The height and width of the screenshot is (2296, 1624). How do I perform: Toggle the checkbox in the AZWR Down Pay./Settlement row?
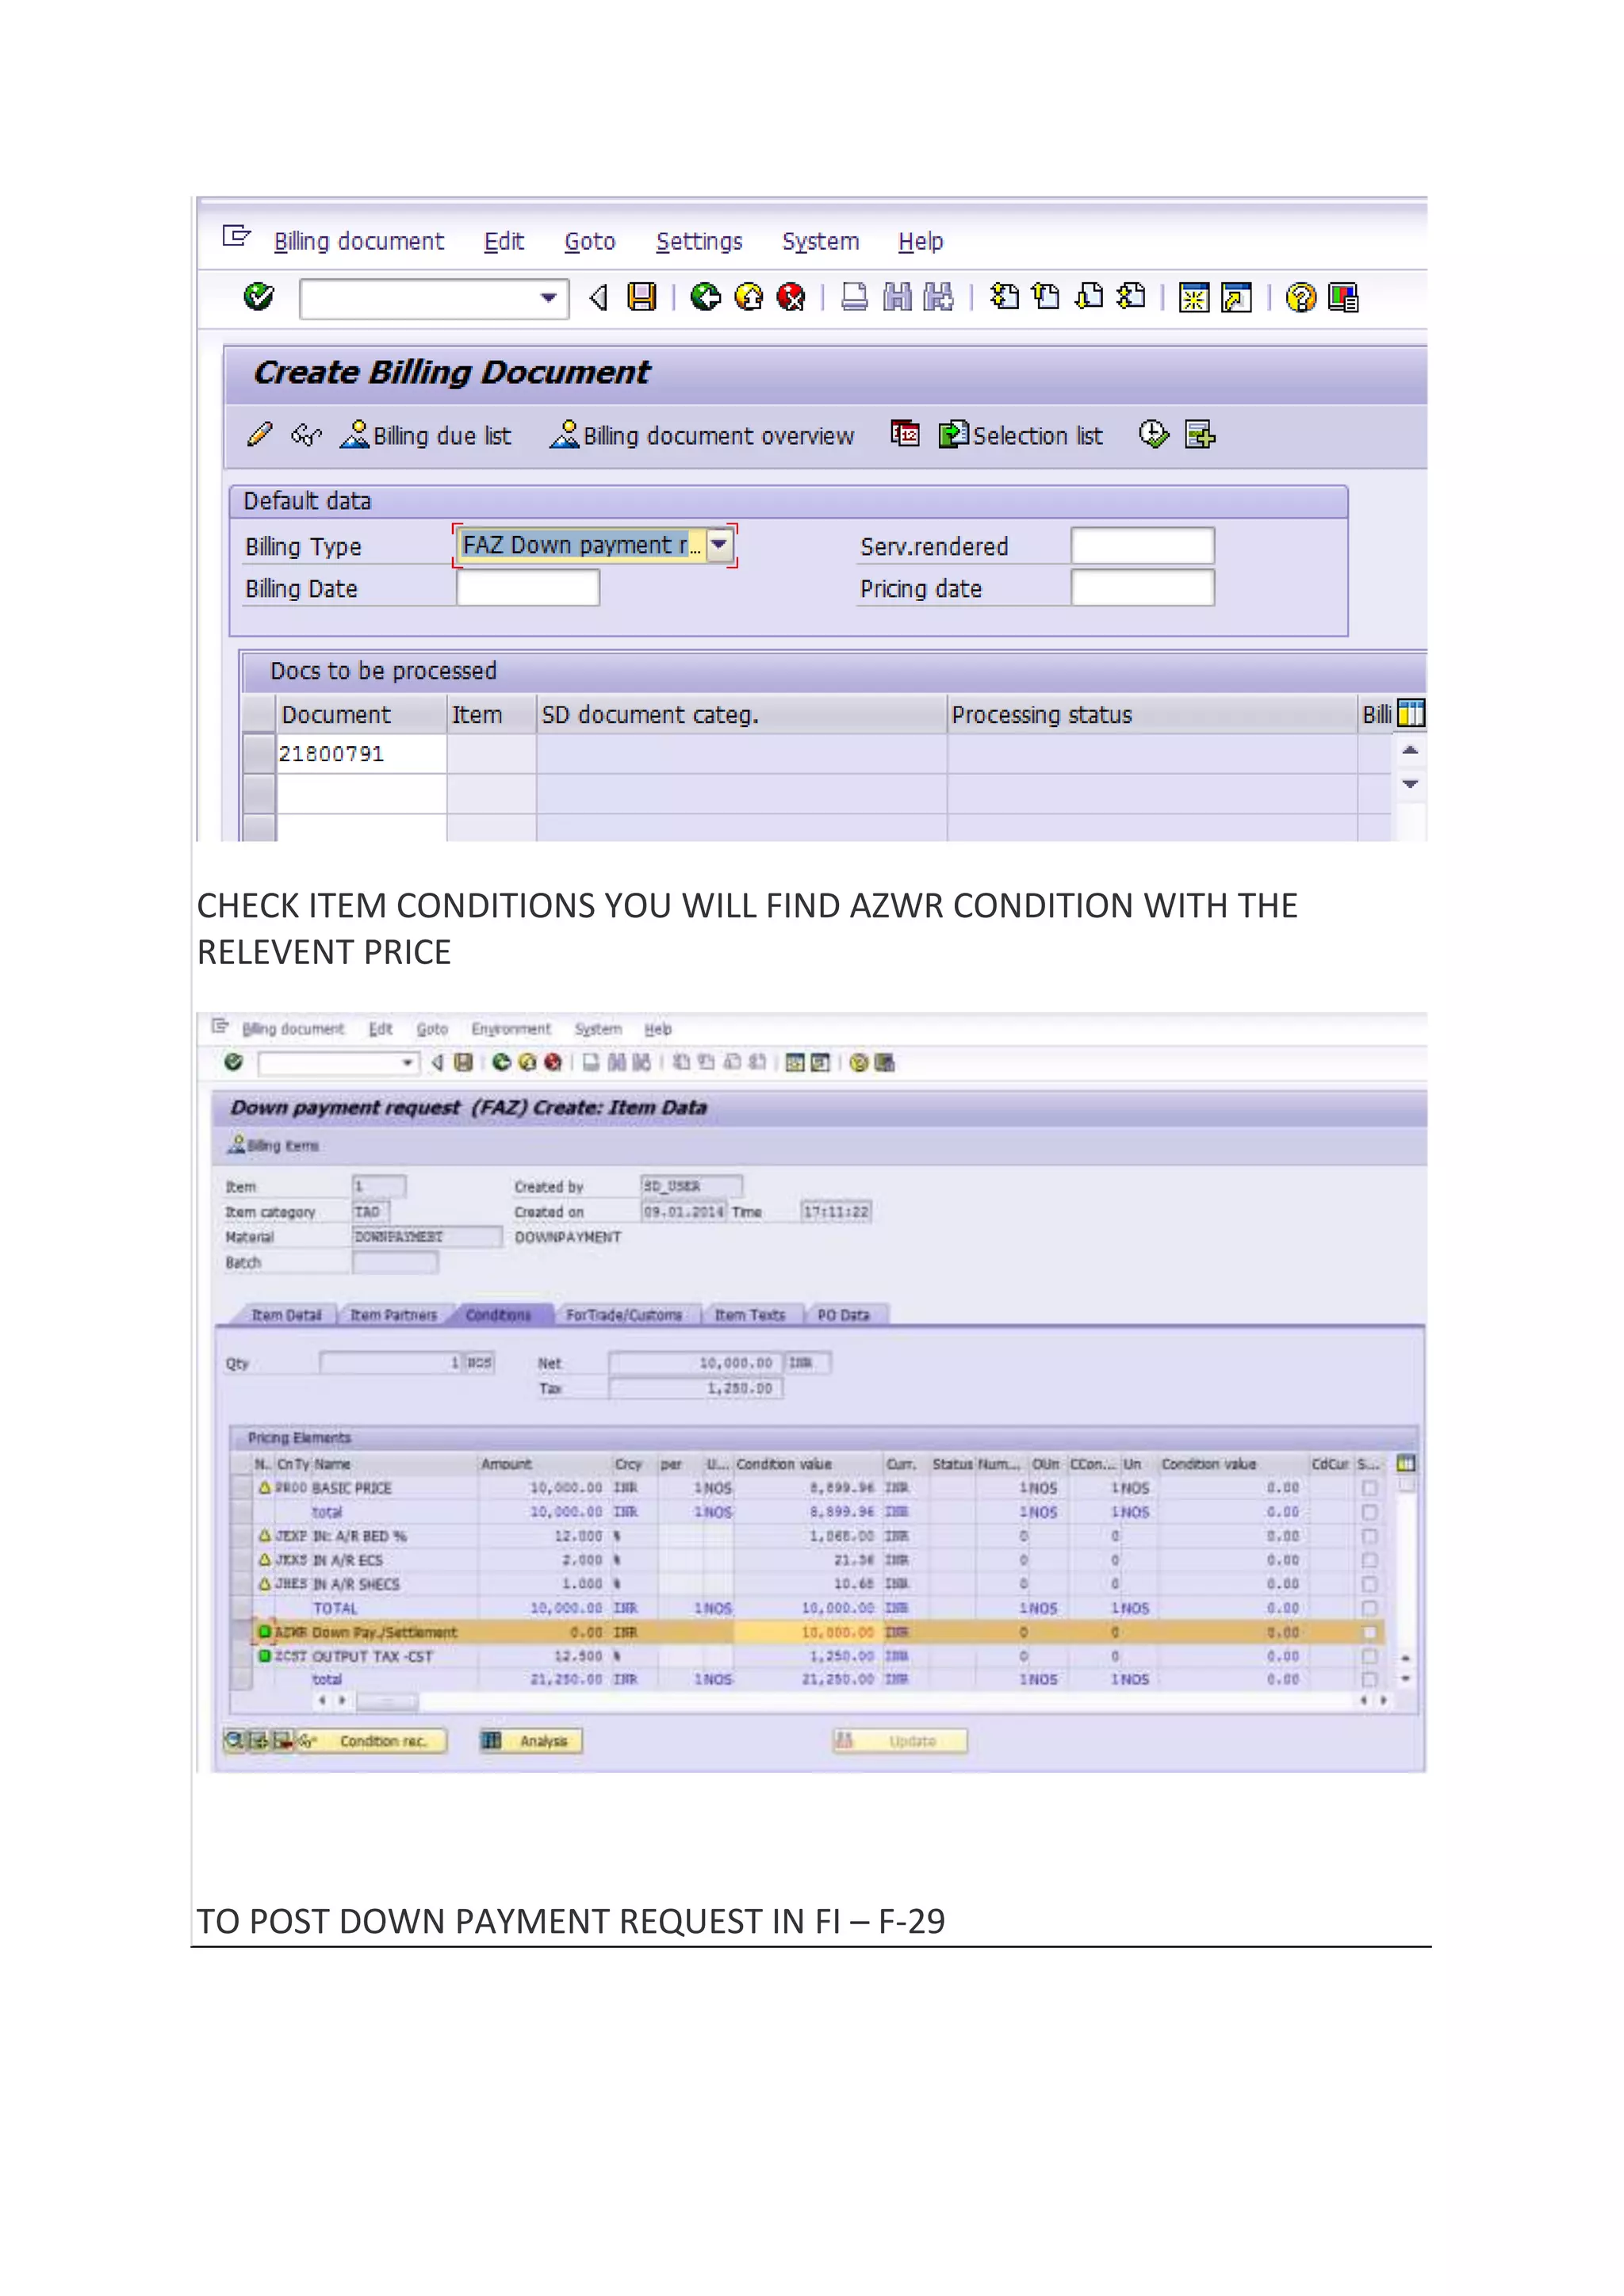pos(1369,1632)
